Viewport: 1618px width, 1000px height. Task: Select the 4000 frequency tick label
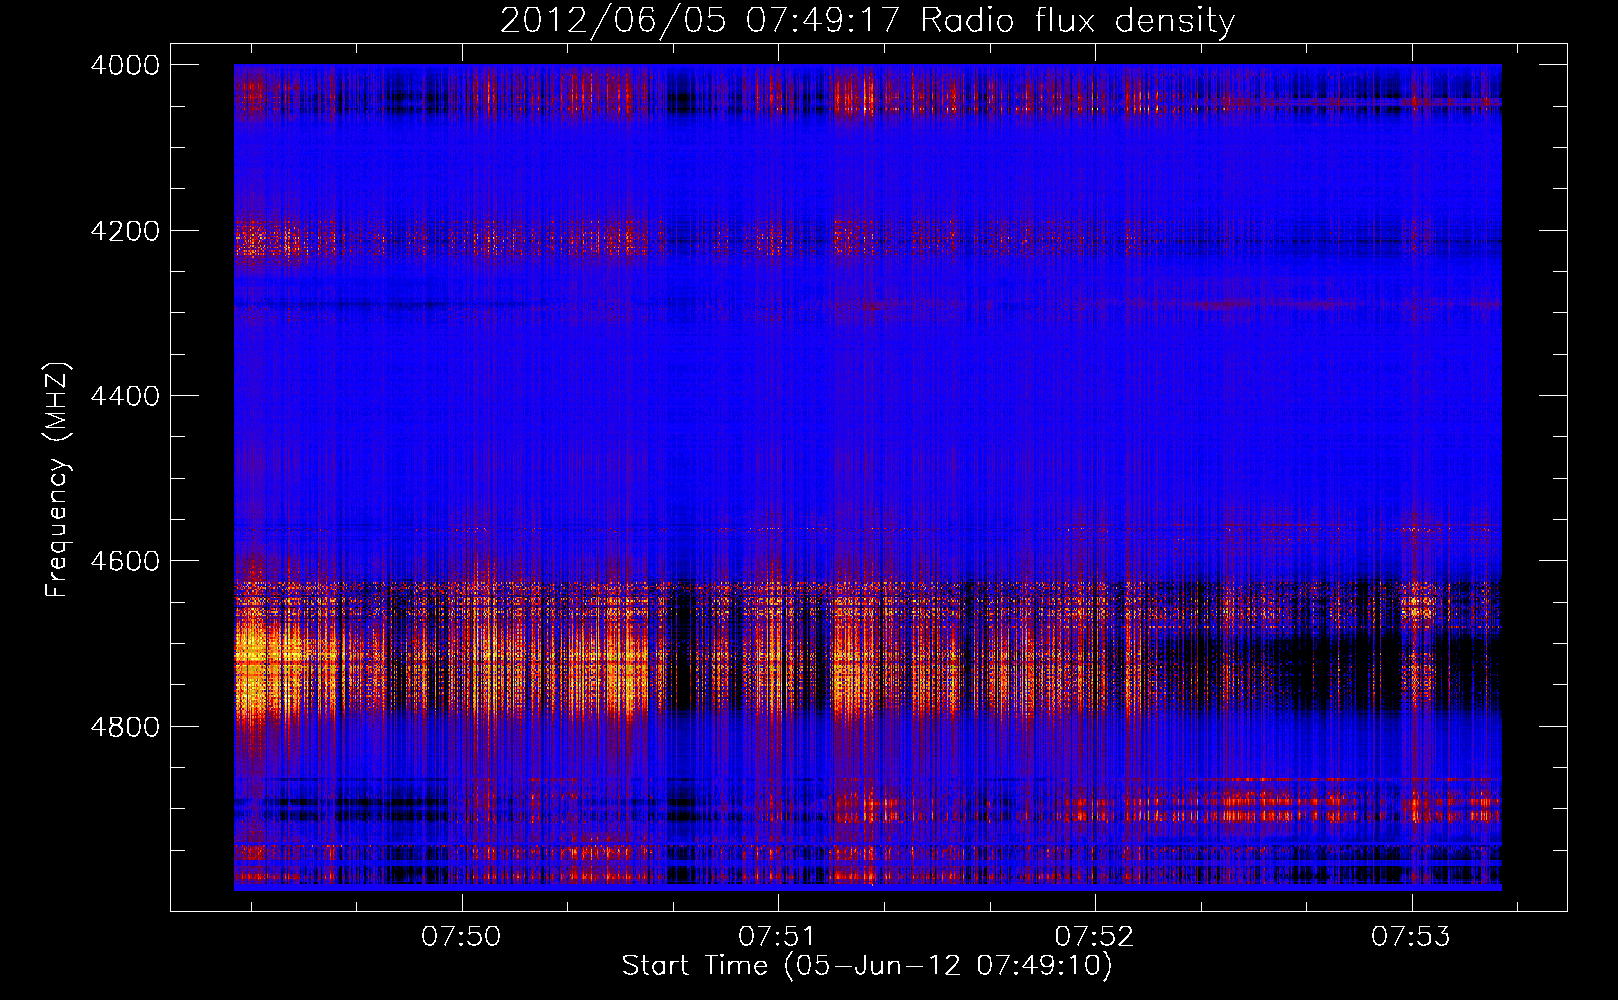point(125,65)
